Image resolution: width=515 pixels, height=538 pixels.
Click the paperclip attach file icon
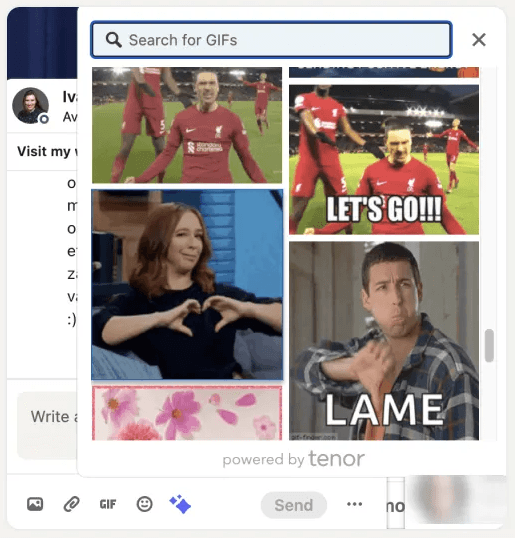[x=71, y=504]
